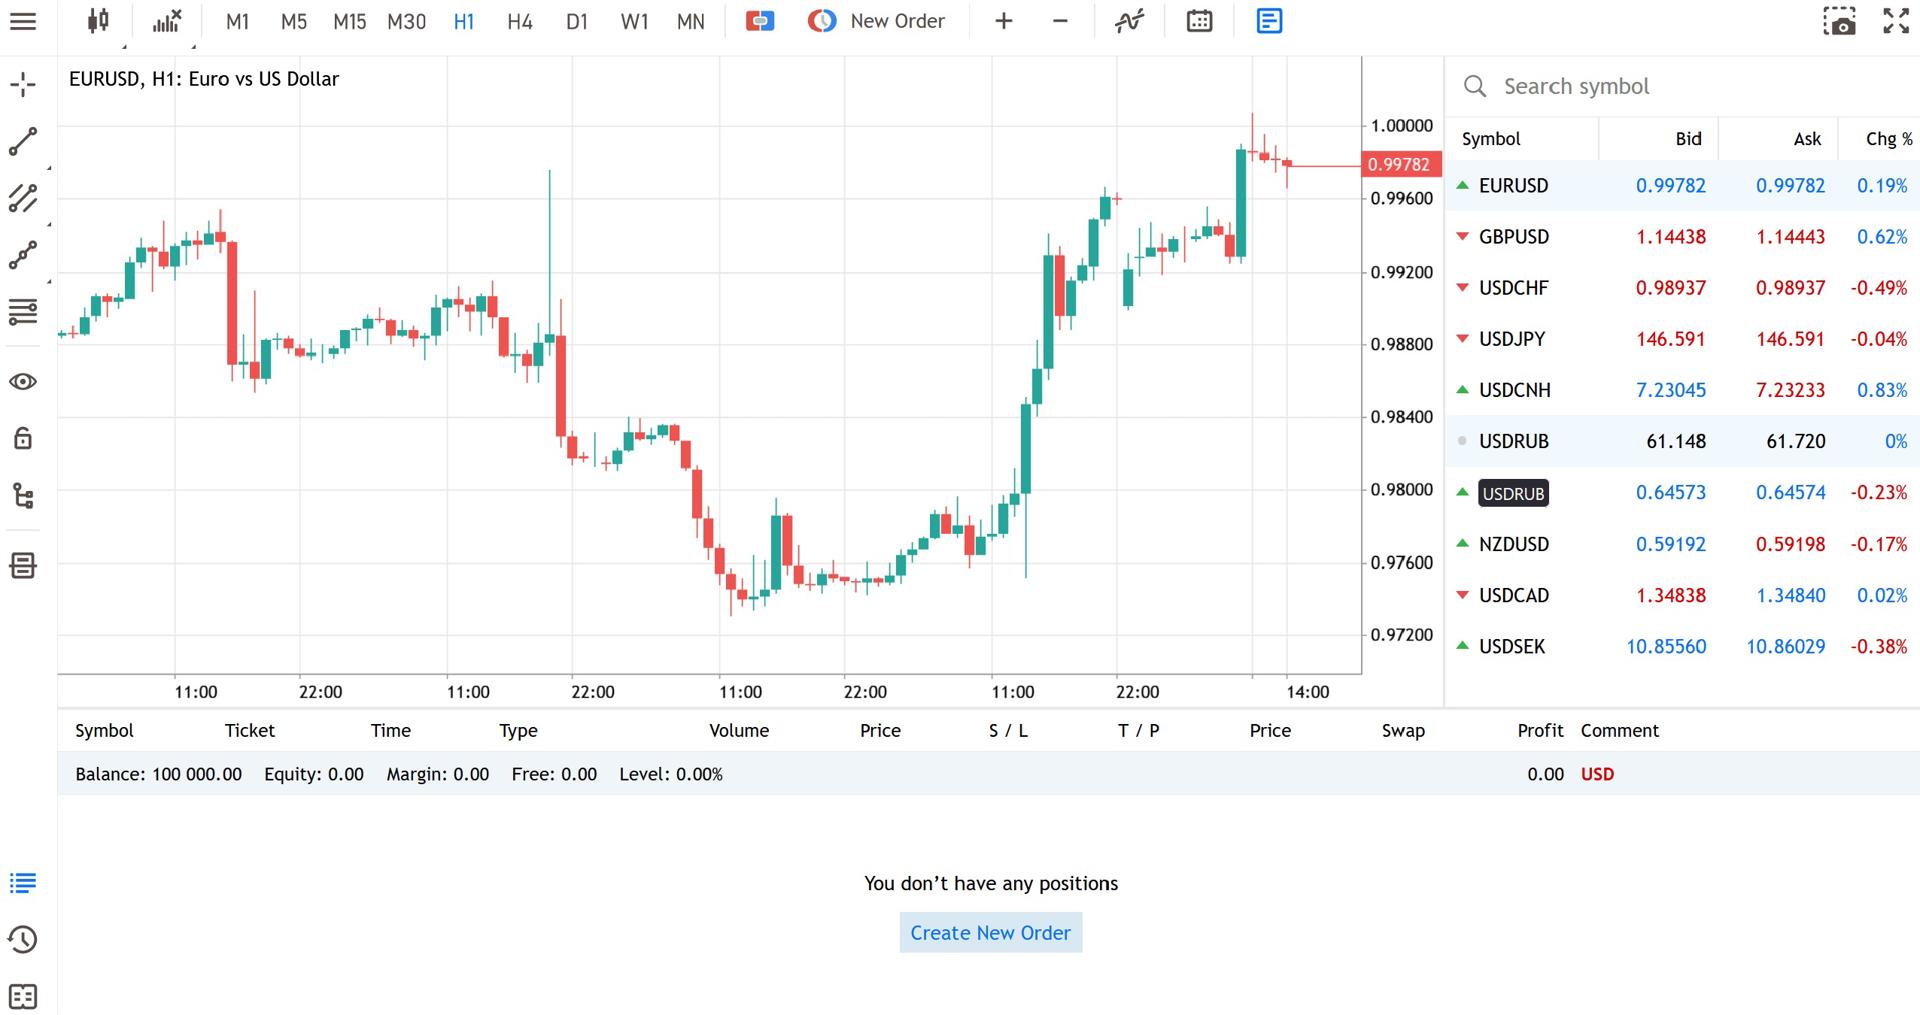Switch chart to candlestick display
The width and height of the screenshot is (1920, 1015).
pyautogui.click(x=96, y=20)
